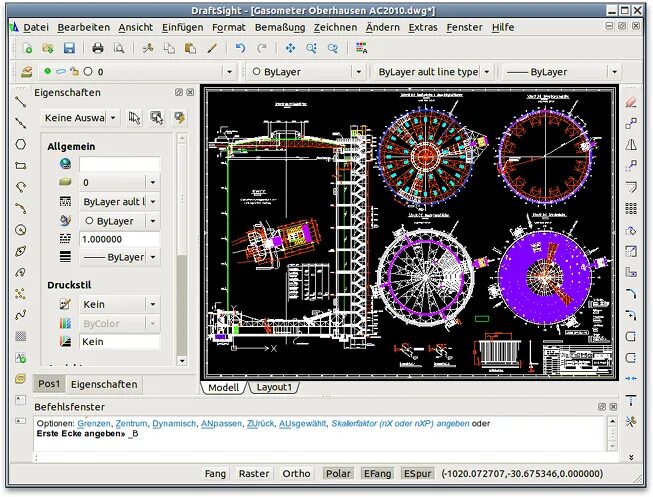Click the Copy icon

pos(169,48)
